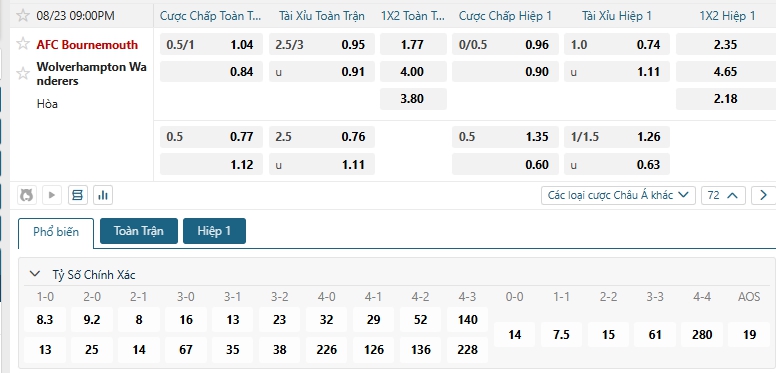Switch to the Toàn Trận tab
The image size is (776, 373).
click(139, 231)
